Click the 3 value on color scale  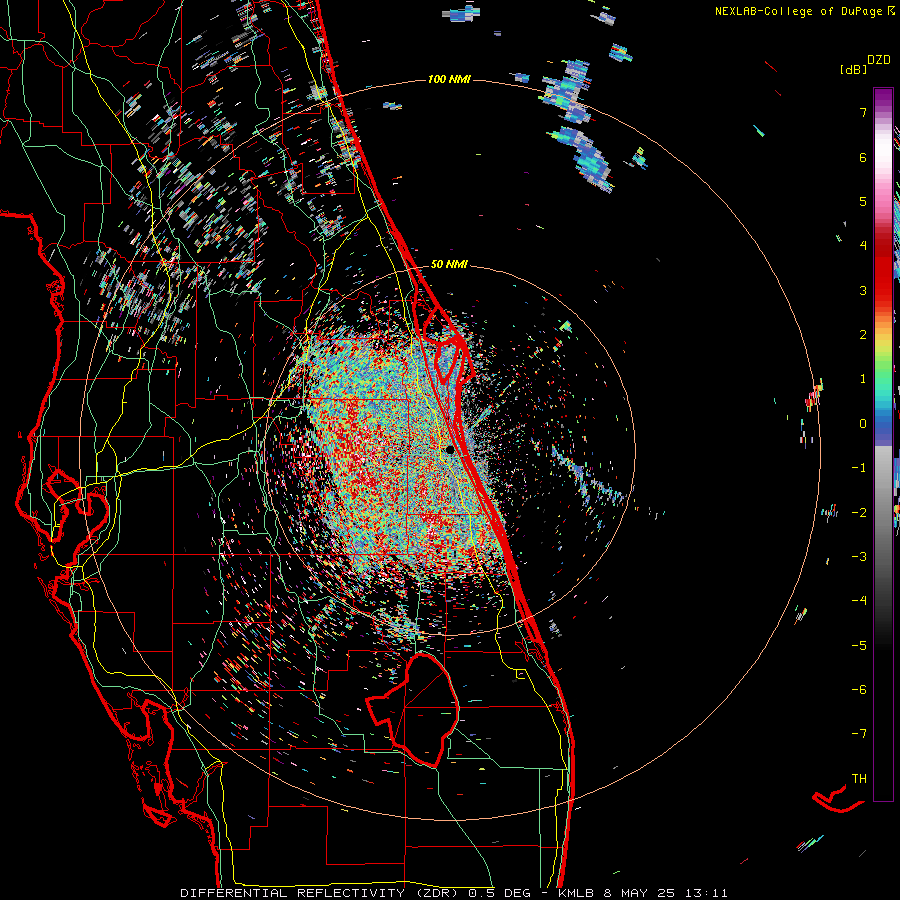[x=863, y=290]
